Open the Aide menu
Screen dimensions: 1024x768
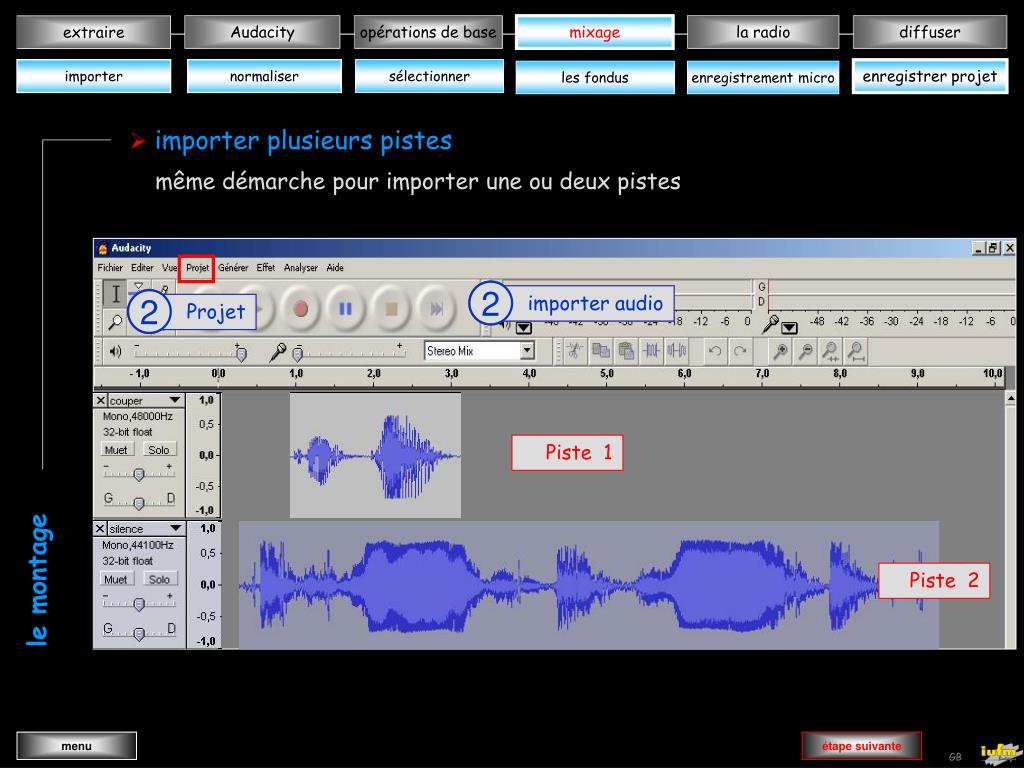tap(335, 268)
